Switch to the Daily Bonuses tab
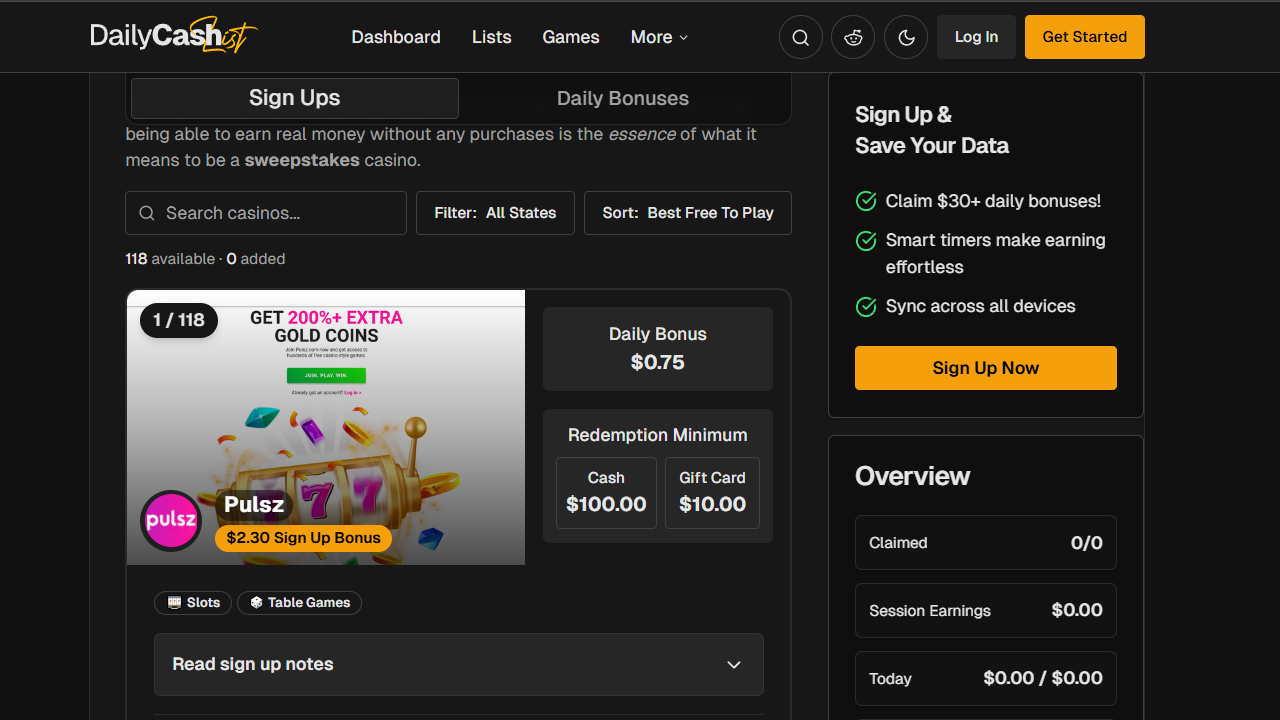Viewport: 1280px width, 720px height. pos(623,98)
